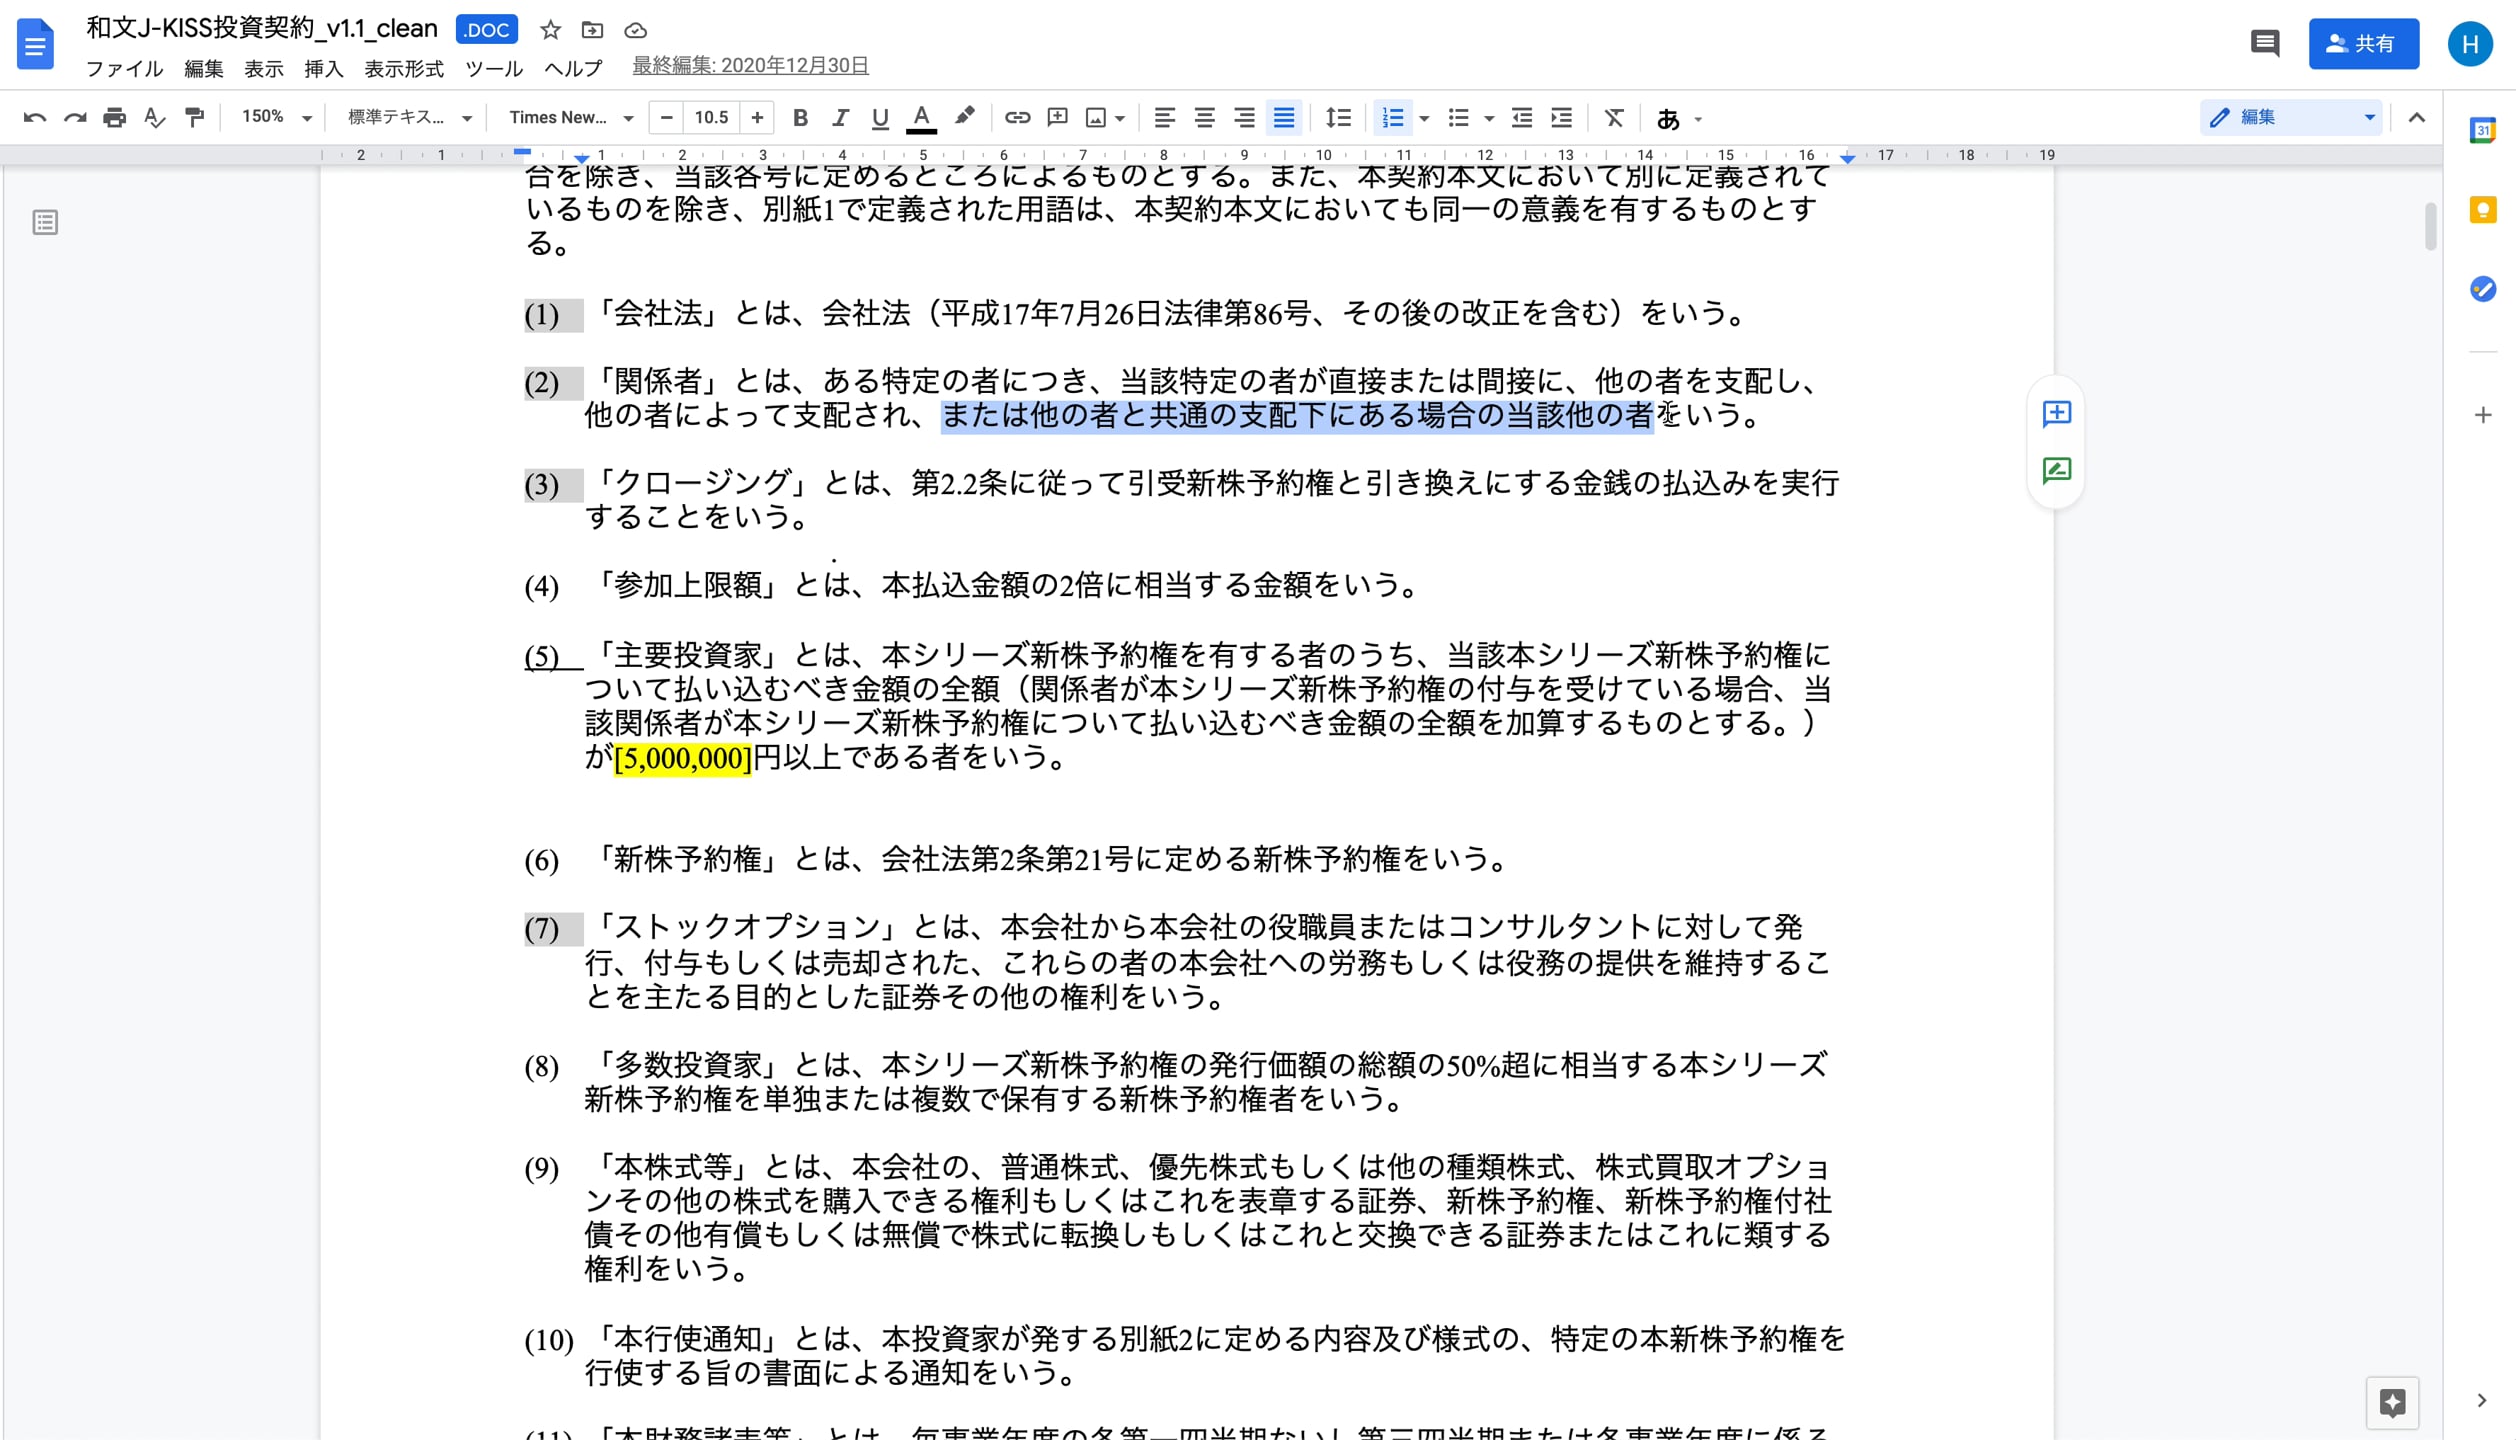Toggle italic formatting
Viewport: 2516px width, 1440px height.
click(839, 117)
